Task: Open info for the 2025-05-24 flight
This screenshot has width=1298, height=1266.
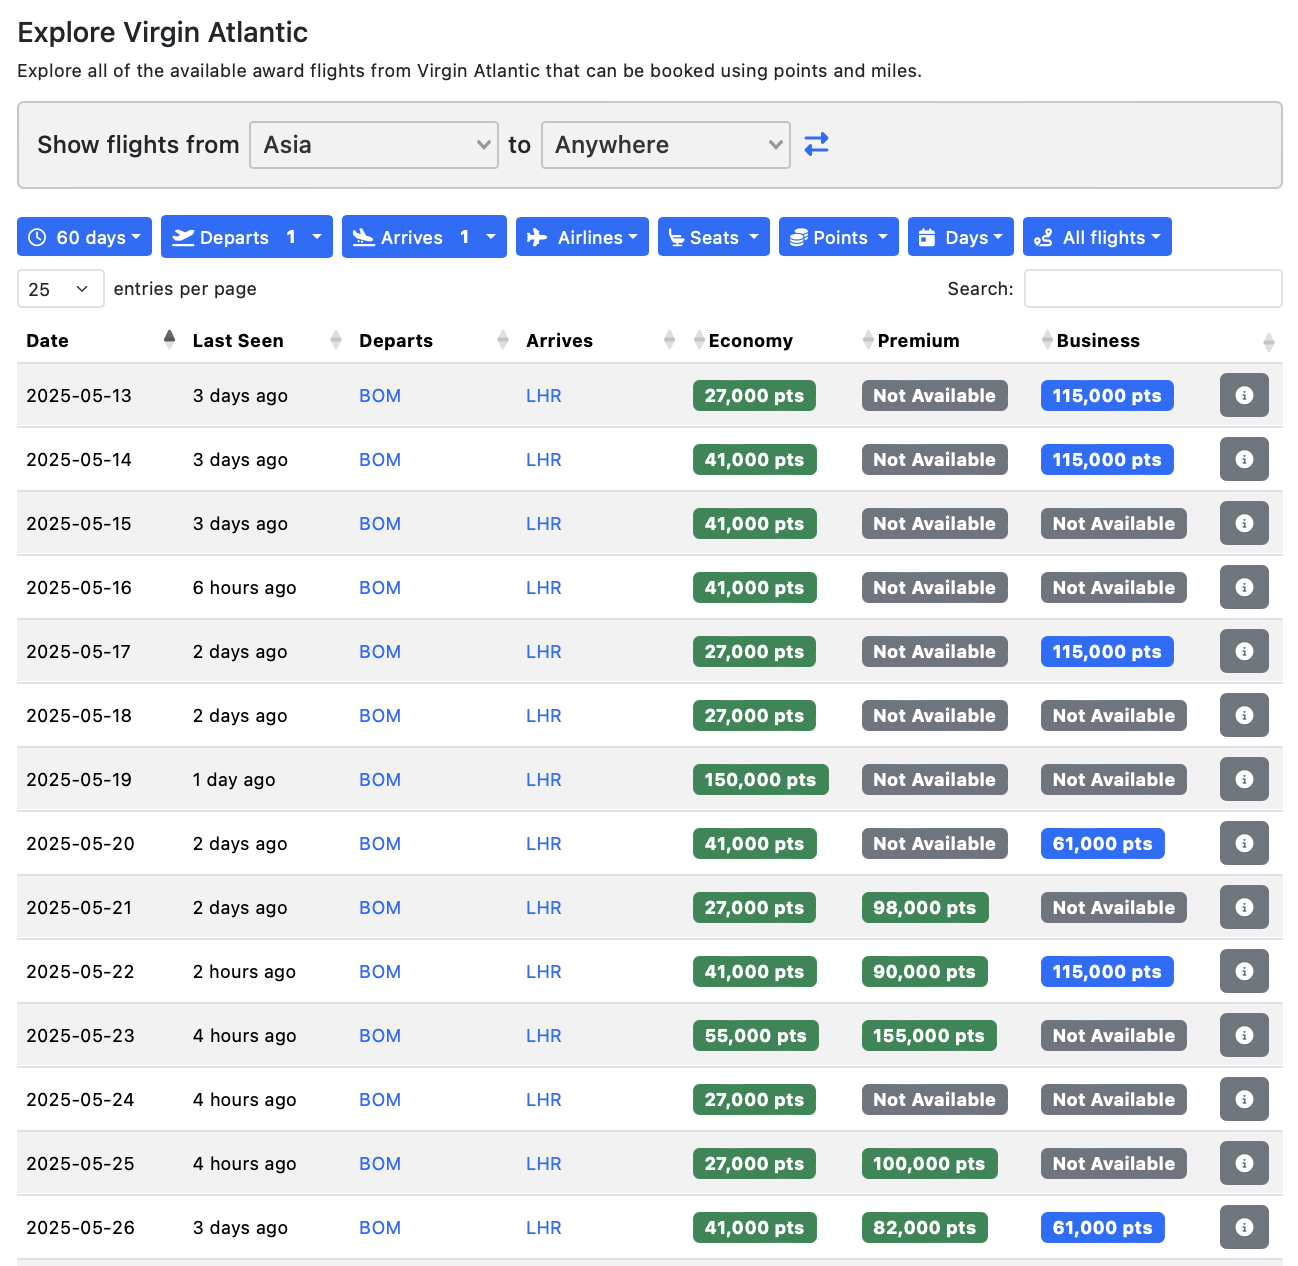Action: (x=1244, y=1099)
